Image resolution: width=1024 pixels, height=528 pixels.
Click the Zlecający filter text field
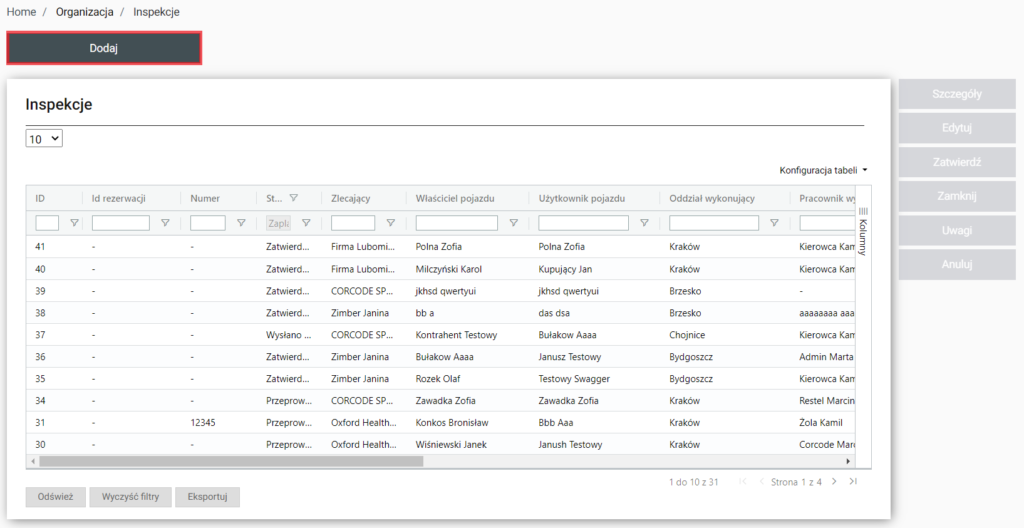click(353, 223)
